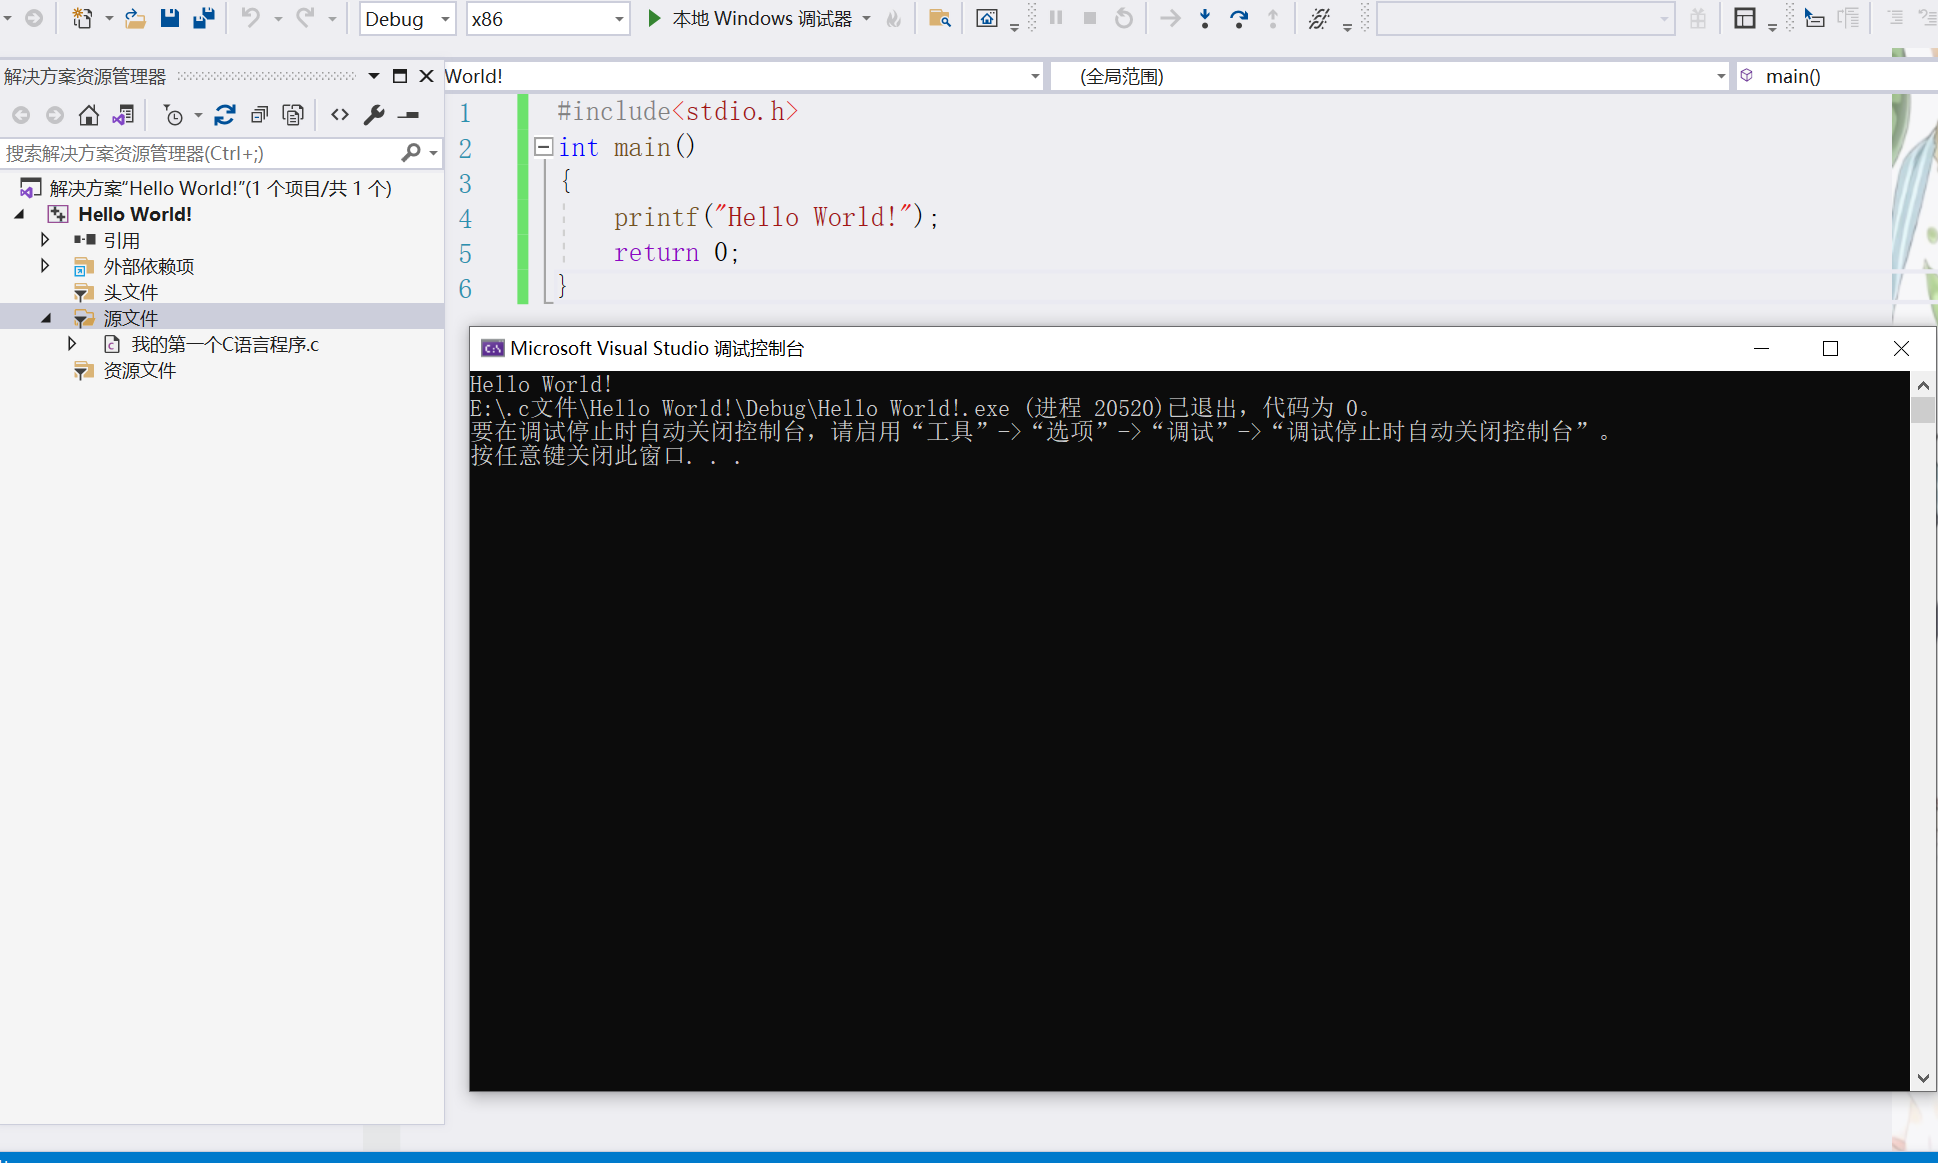The width and height of the screenshot is (1938, 1163).
Task: Open the Debug configuration dropdown
Action: [x=407, y=19]
